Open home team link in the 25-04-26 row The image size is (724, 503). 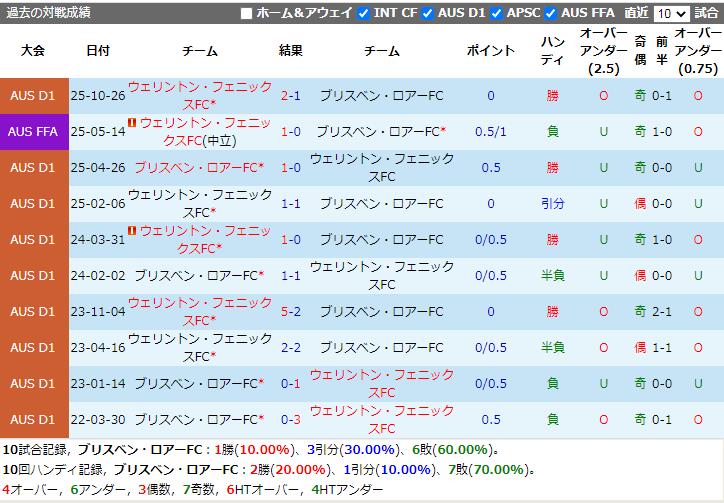point(198,168)
